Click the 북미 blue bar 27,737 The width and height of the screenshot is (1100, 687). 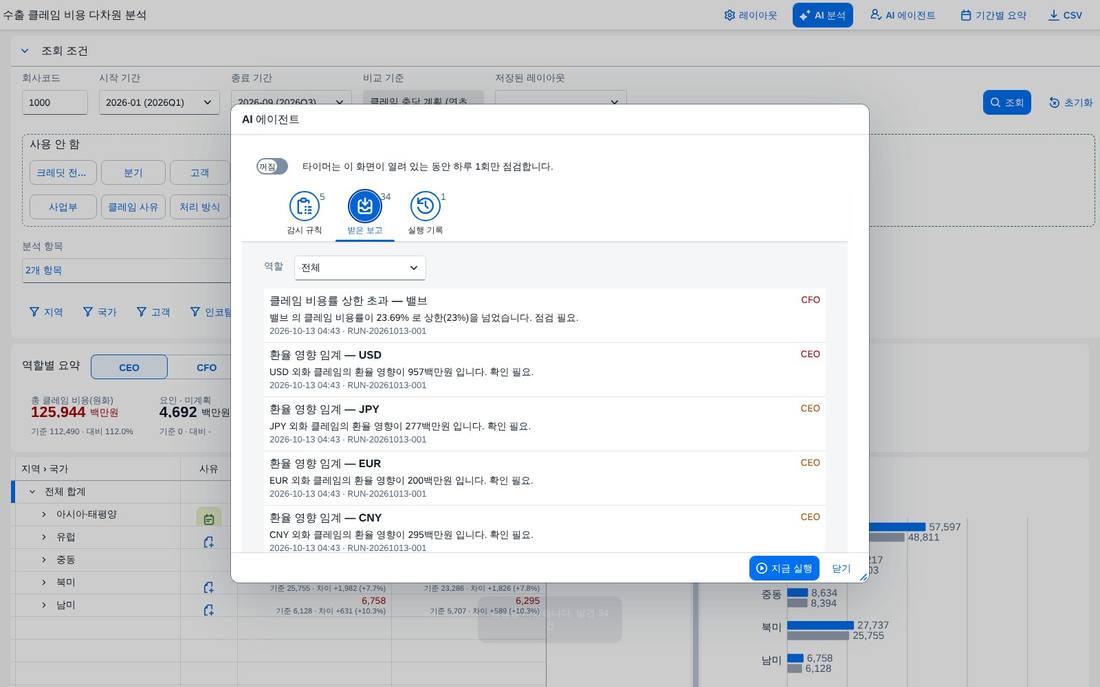pos(820,625)
